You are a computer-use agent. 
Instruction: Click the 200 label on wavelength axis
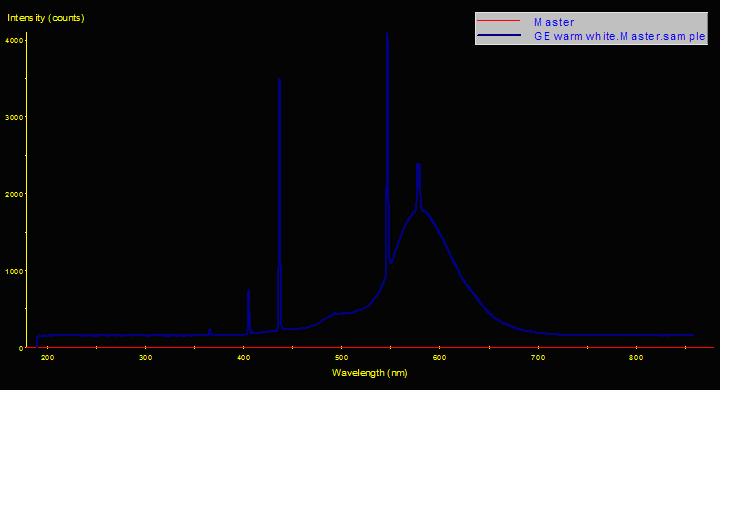coord(47,357)
